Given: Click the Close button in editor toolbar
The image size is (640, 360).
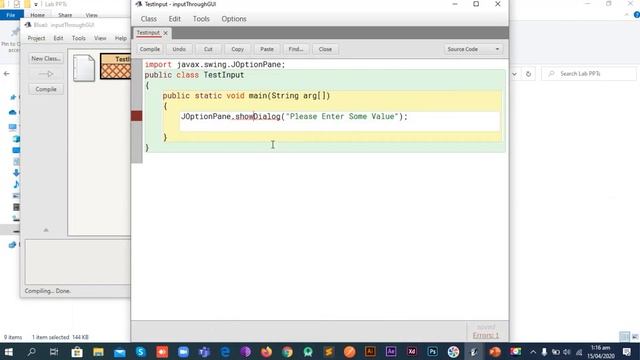Looking at the screenshot, I should (325, 49).
